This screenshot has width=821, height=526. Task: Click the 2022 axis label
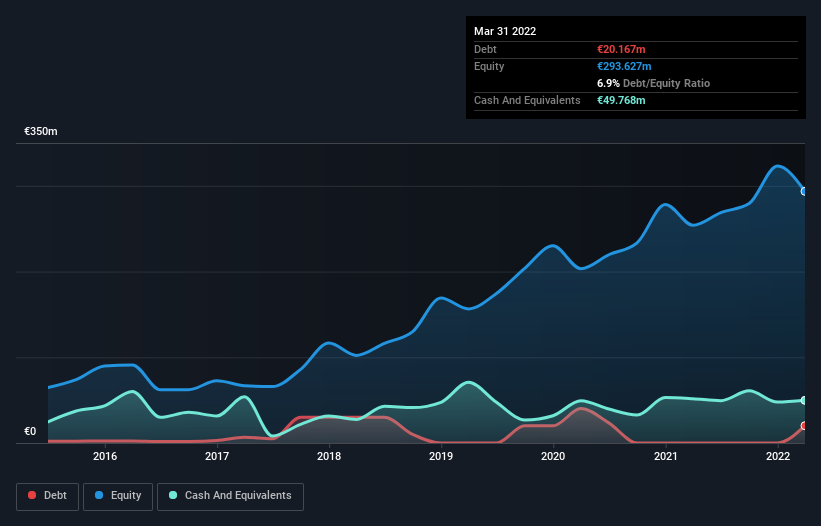point(778,456)
